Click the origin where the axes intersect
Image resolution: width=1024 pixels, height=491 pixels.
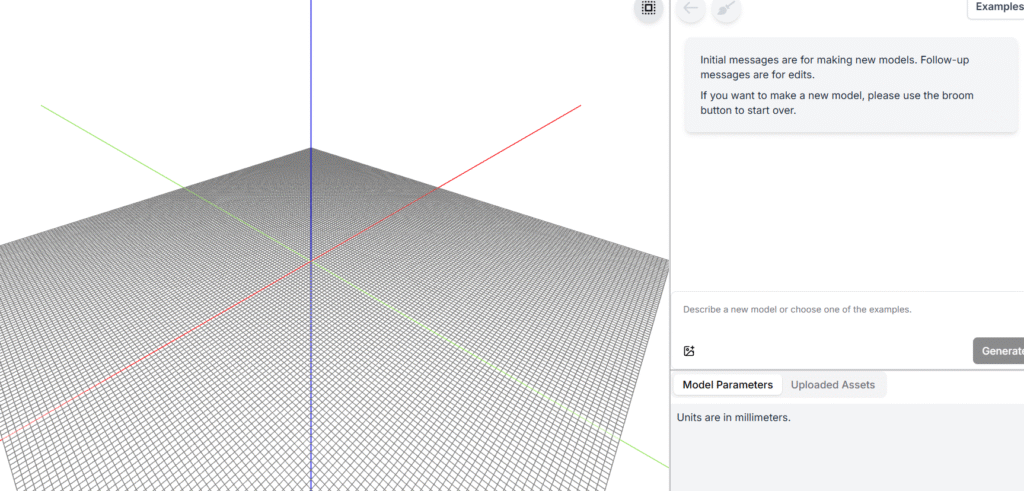coord(311,260)
